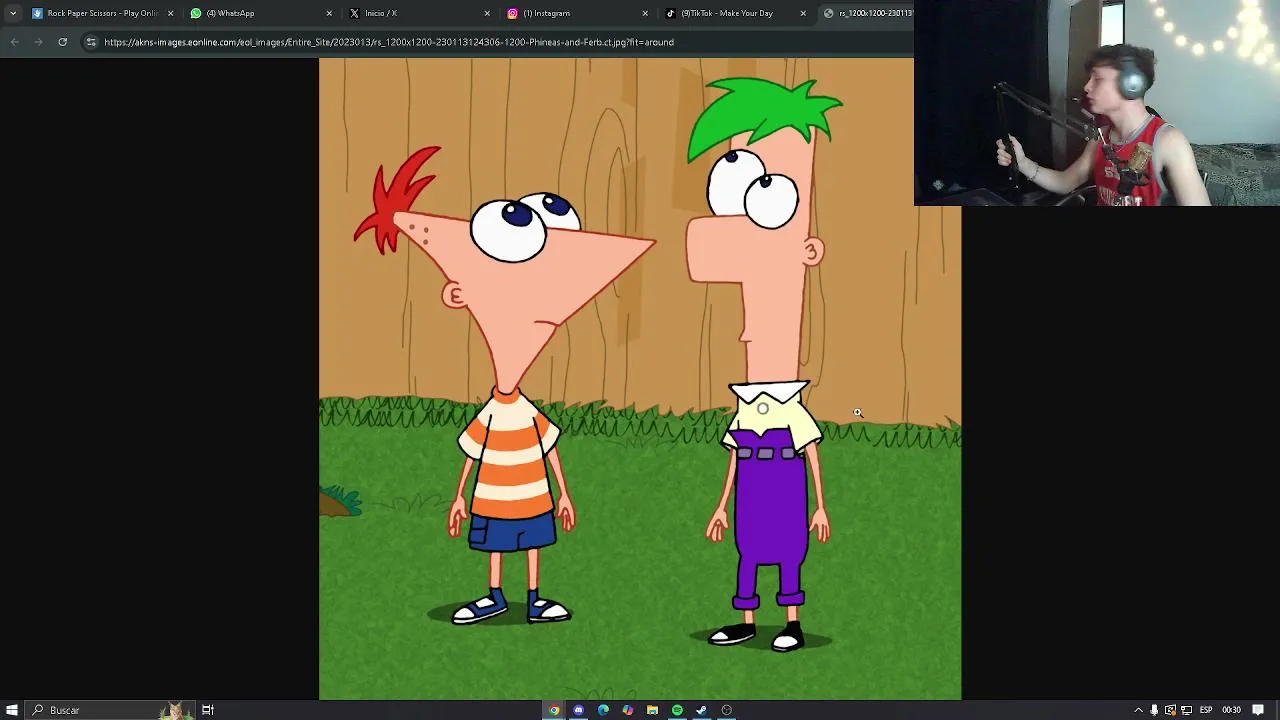This screenshot has width=1280, height=720.
Task: Open the Copilot taskbar icon
Action: click(627, 710)
